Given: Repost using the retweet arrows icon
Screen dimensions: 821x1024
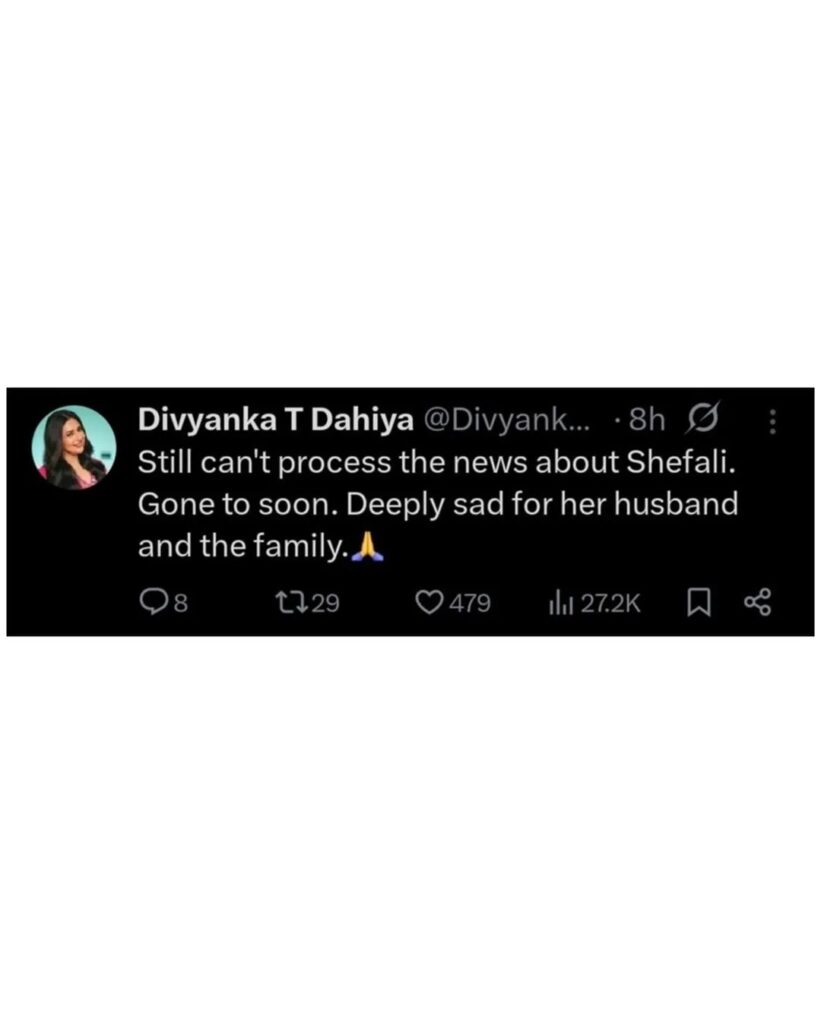Looking at the screenshot, I should (x=291, y=601).
